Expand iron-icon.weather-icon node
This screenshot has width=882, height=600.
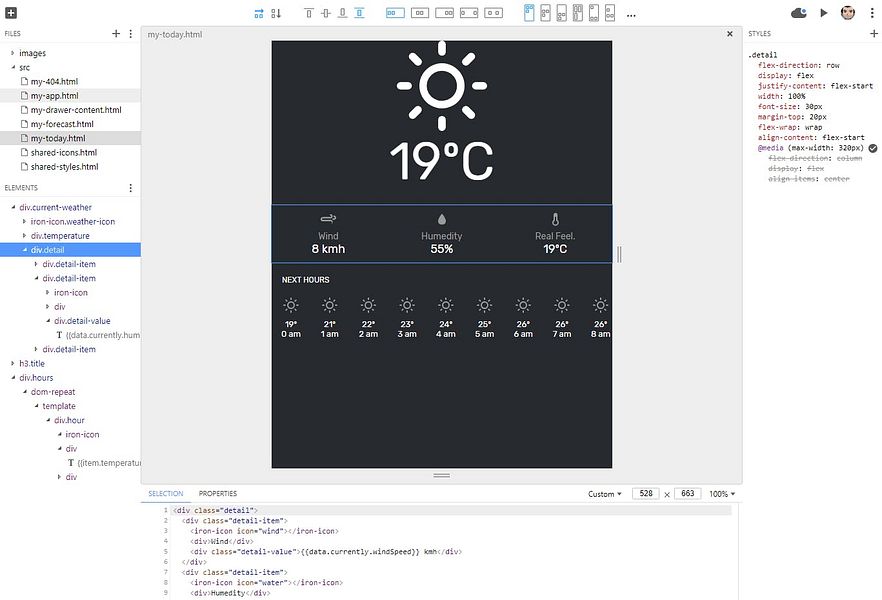point(24,222)
